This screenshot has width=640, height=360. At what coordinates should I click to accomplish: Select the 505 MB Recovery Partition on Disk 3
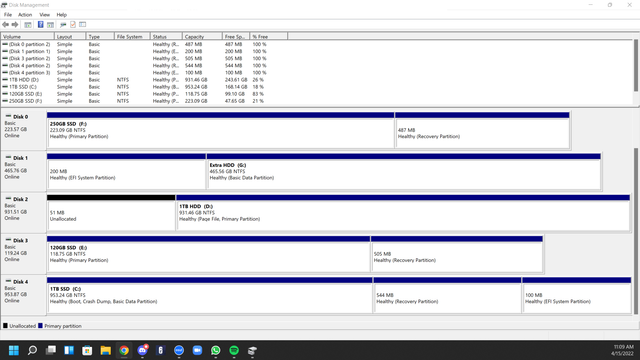pos(457,254)
